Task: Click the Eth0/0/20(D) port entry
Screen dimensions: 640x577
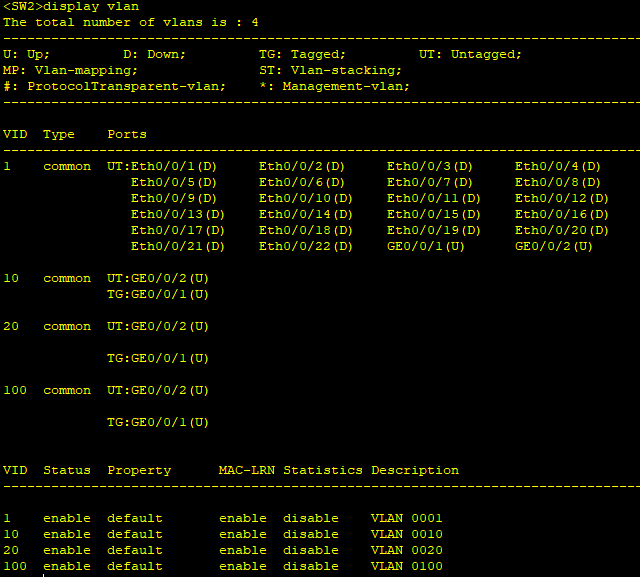Action: click(x=562, y=230)
